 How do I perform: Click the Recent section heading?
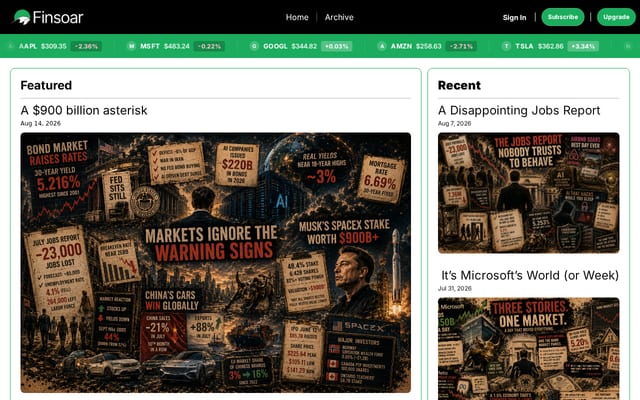tap(459, 85)
